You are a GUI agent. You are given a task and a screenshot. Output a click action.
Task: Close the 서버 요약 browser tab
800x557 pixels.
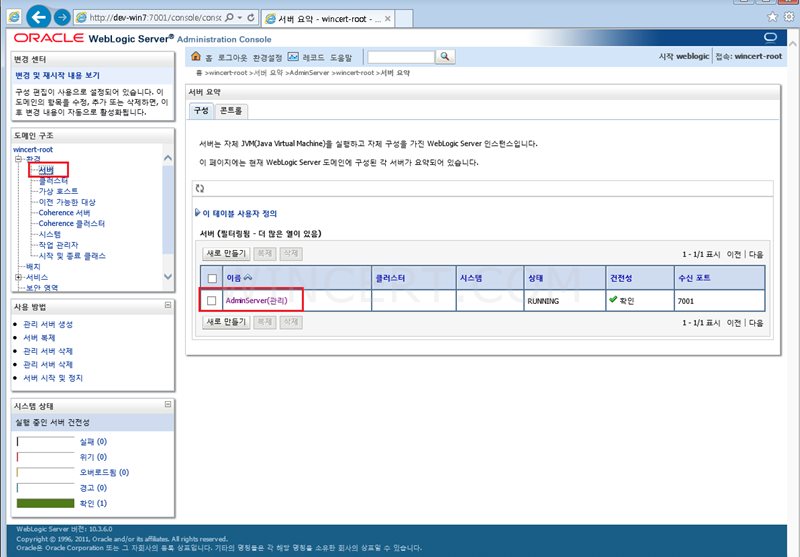point(388,18)
